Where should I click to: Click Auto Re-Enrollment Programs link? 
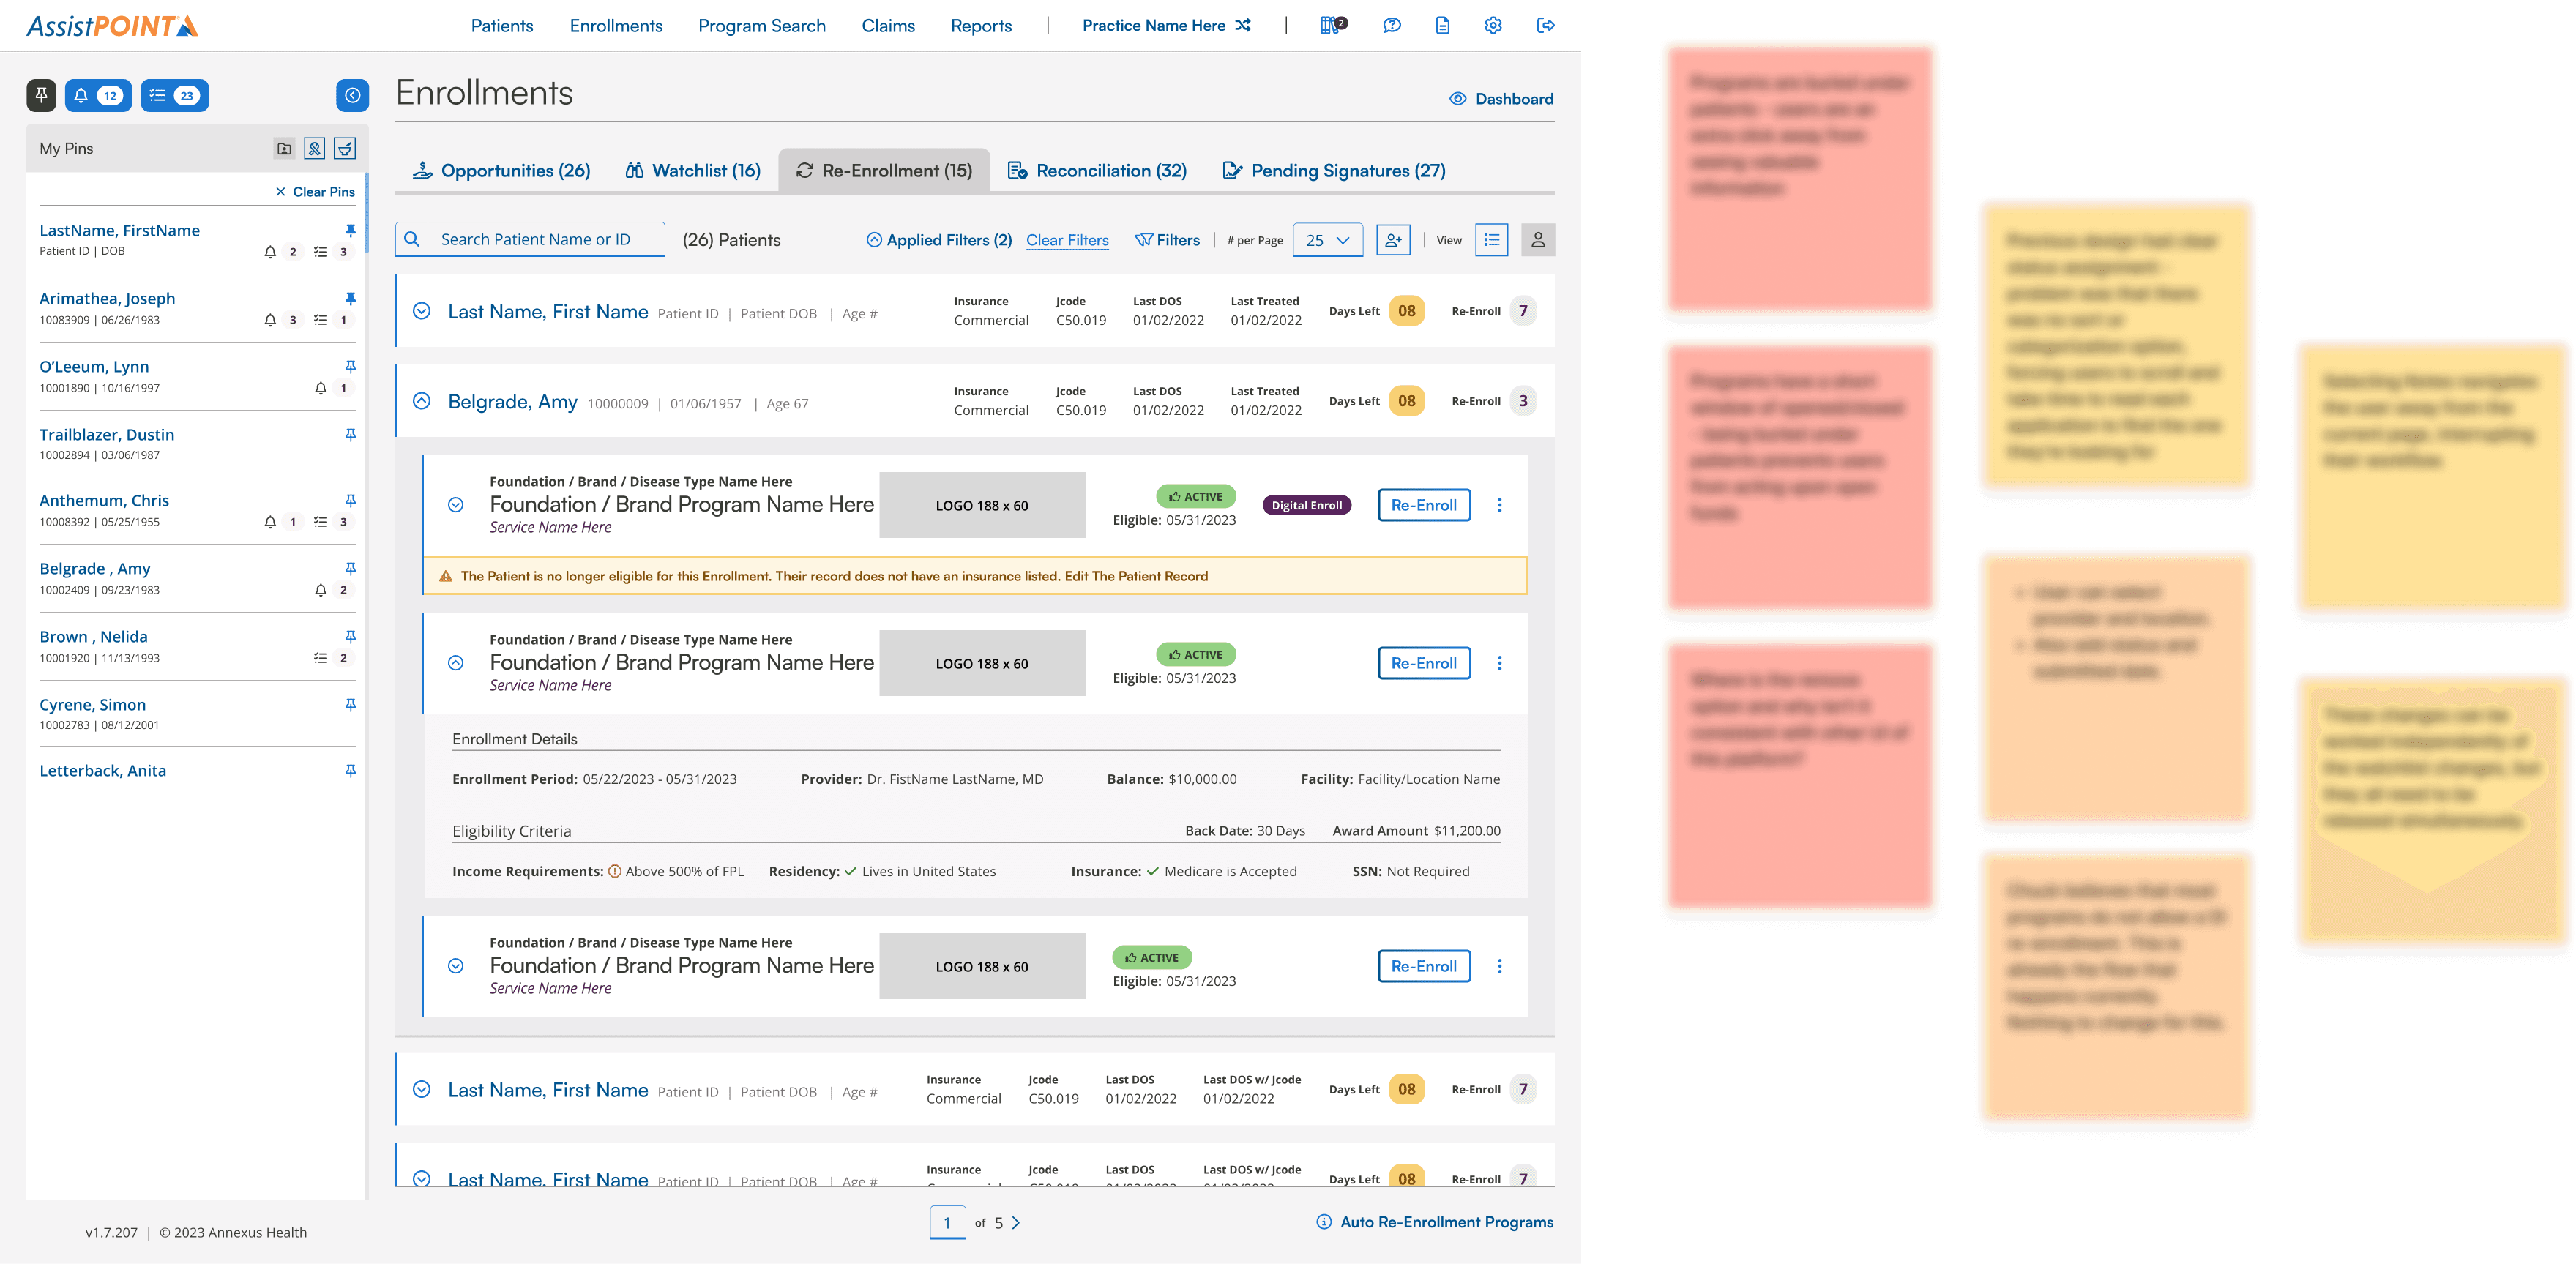coord(1445,1222)
